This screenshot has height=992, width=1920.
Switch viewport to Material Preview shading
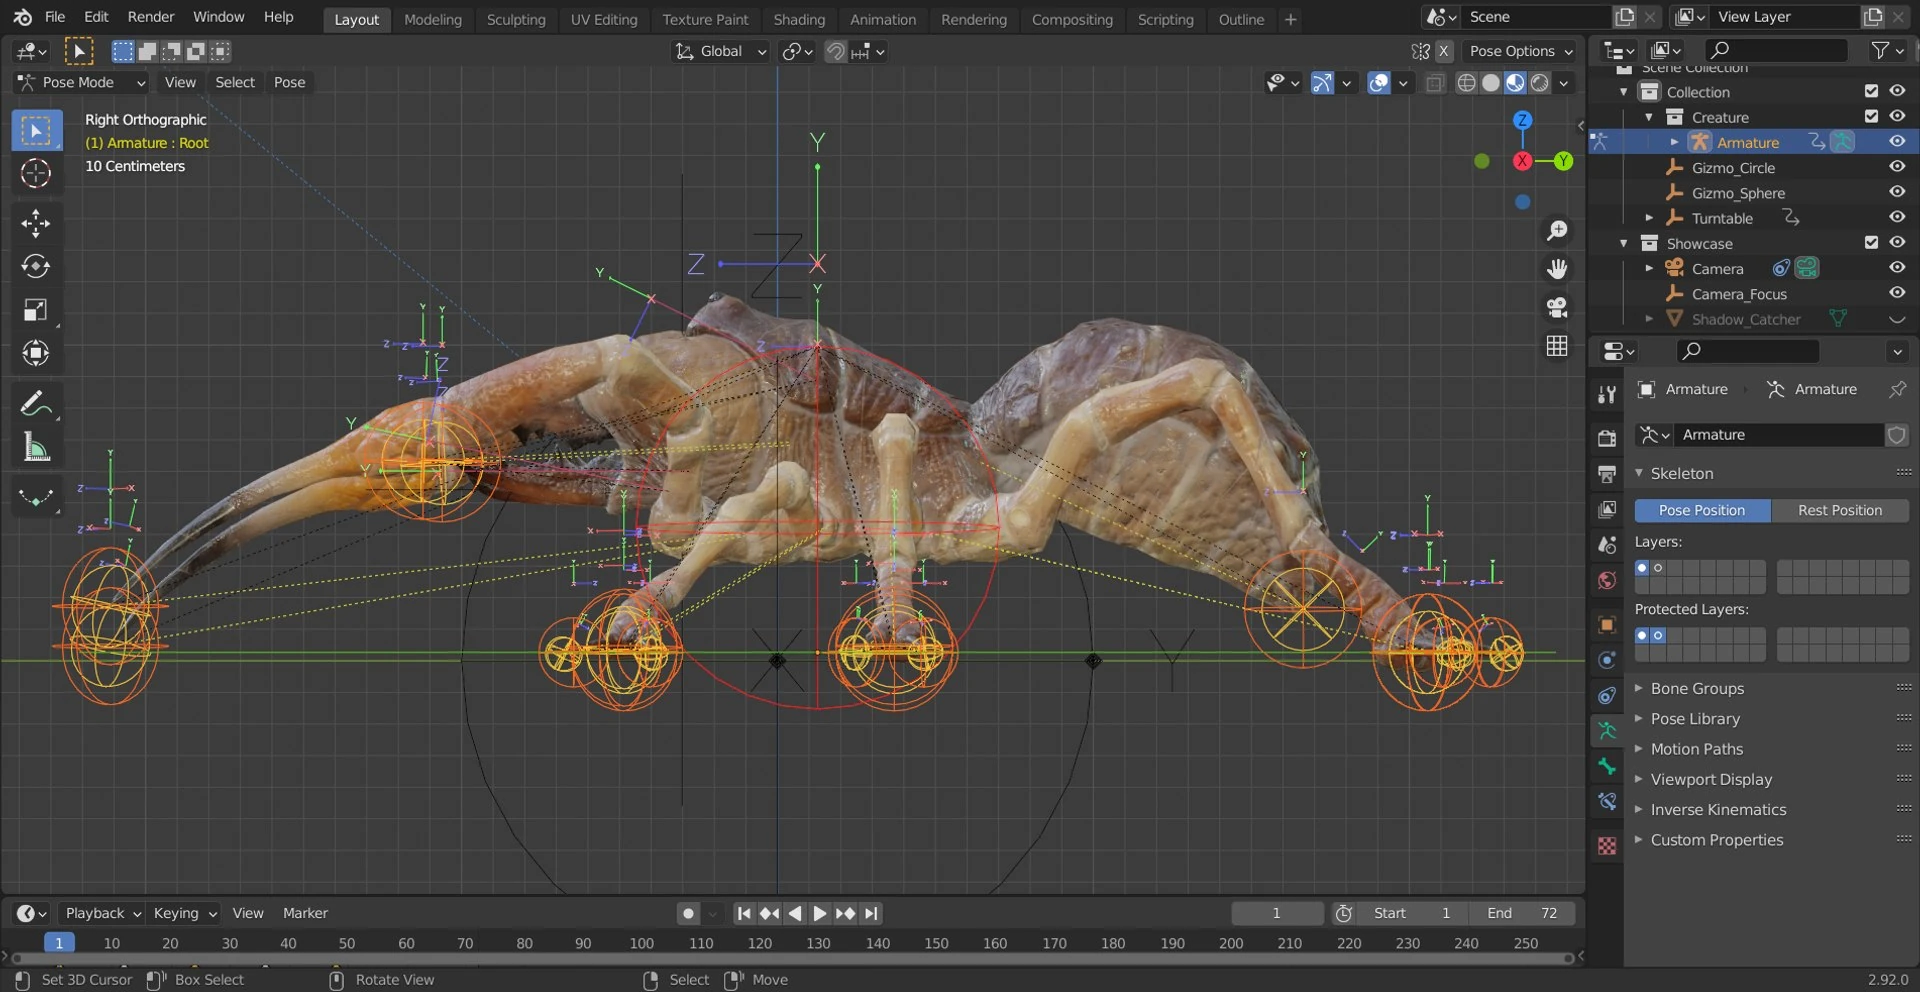coord(1514,83)
